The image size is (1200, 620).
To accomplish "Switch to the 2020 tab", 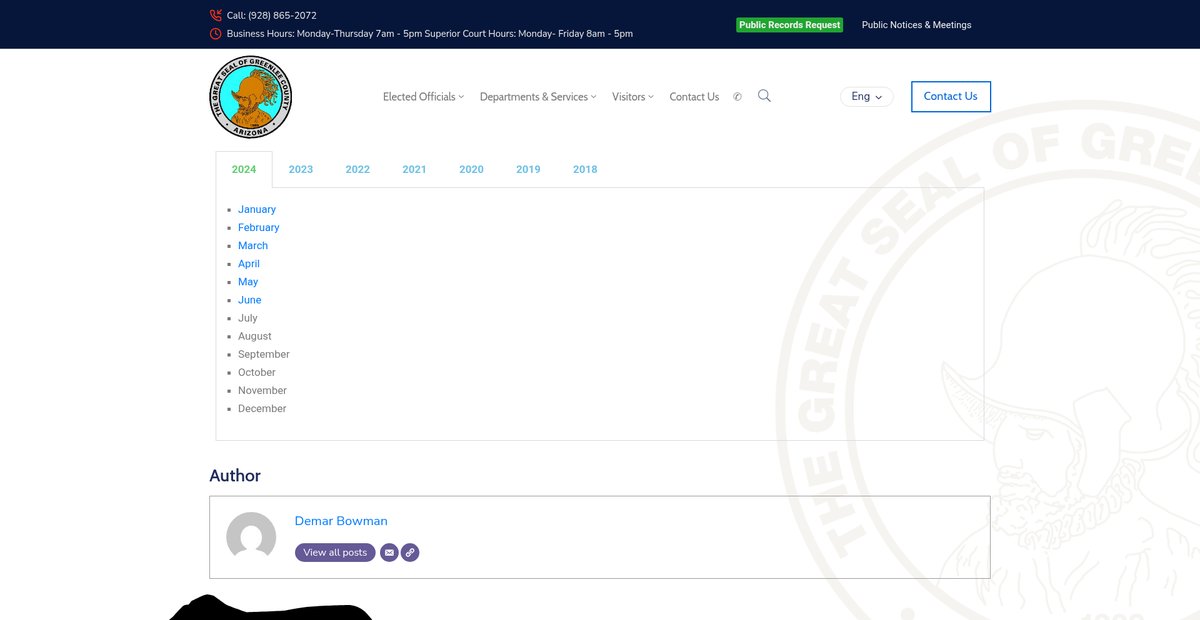I will (471, 169).
